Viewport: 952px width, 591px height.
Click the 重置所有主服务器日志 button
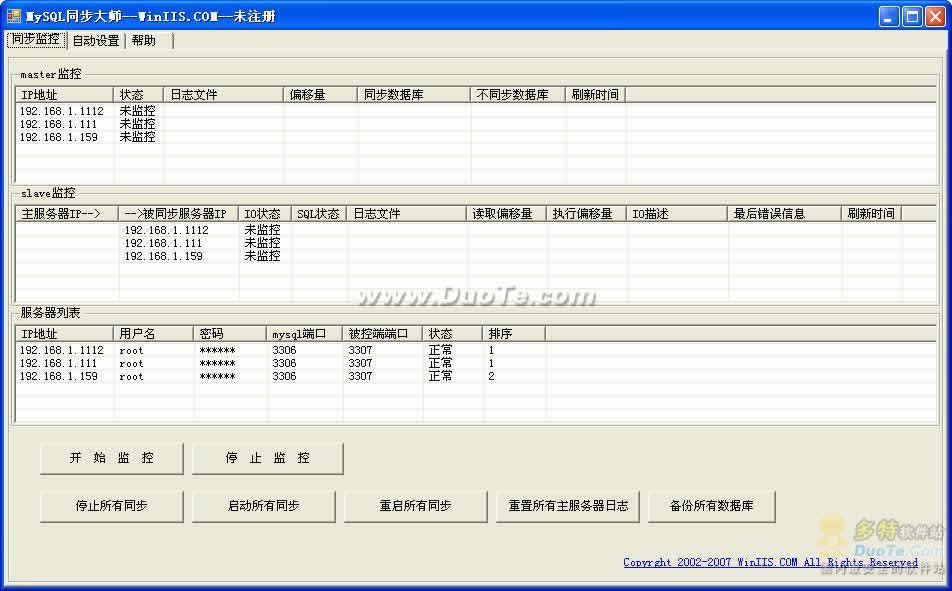click(568, 506)
